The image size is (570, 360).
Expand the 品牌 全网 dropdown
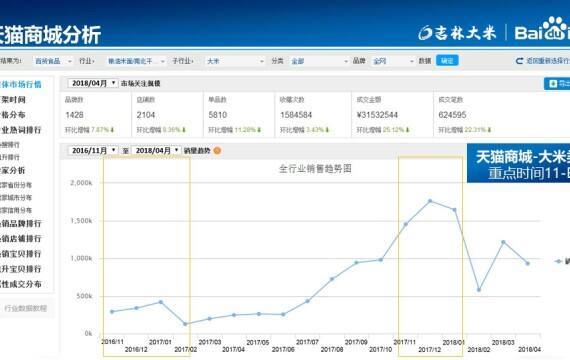pyautogui.click(x=393, y=61)
